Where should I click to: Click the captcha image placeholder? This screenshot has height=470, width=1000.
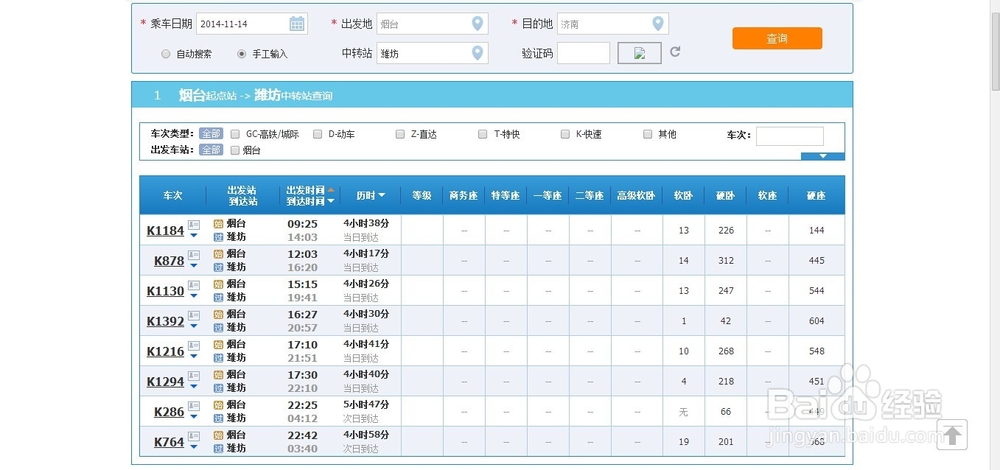click(x=639, y=53)
